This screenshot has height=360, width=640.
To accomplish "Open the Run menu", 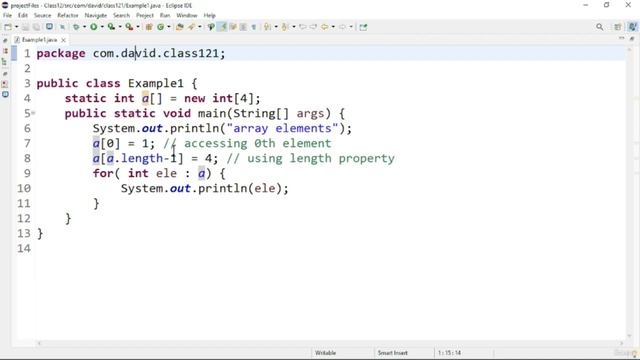I will 165,16.
